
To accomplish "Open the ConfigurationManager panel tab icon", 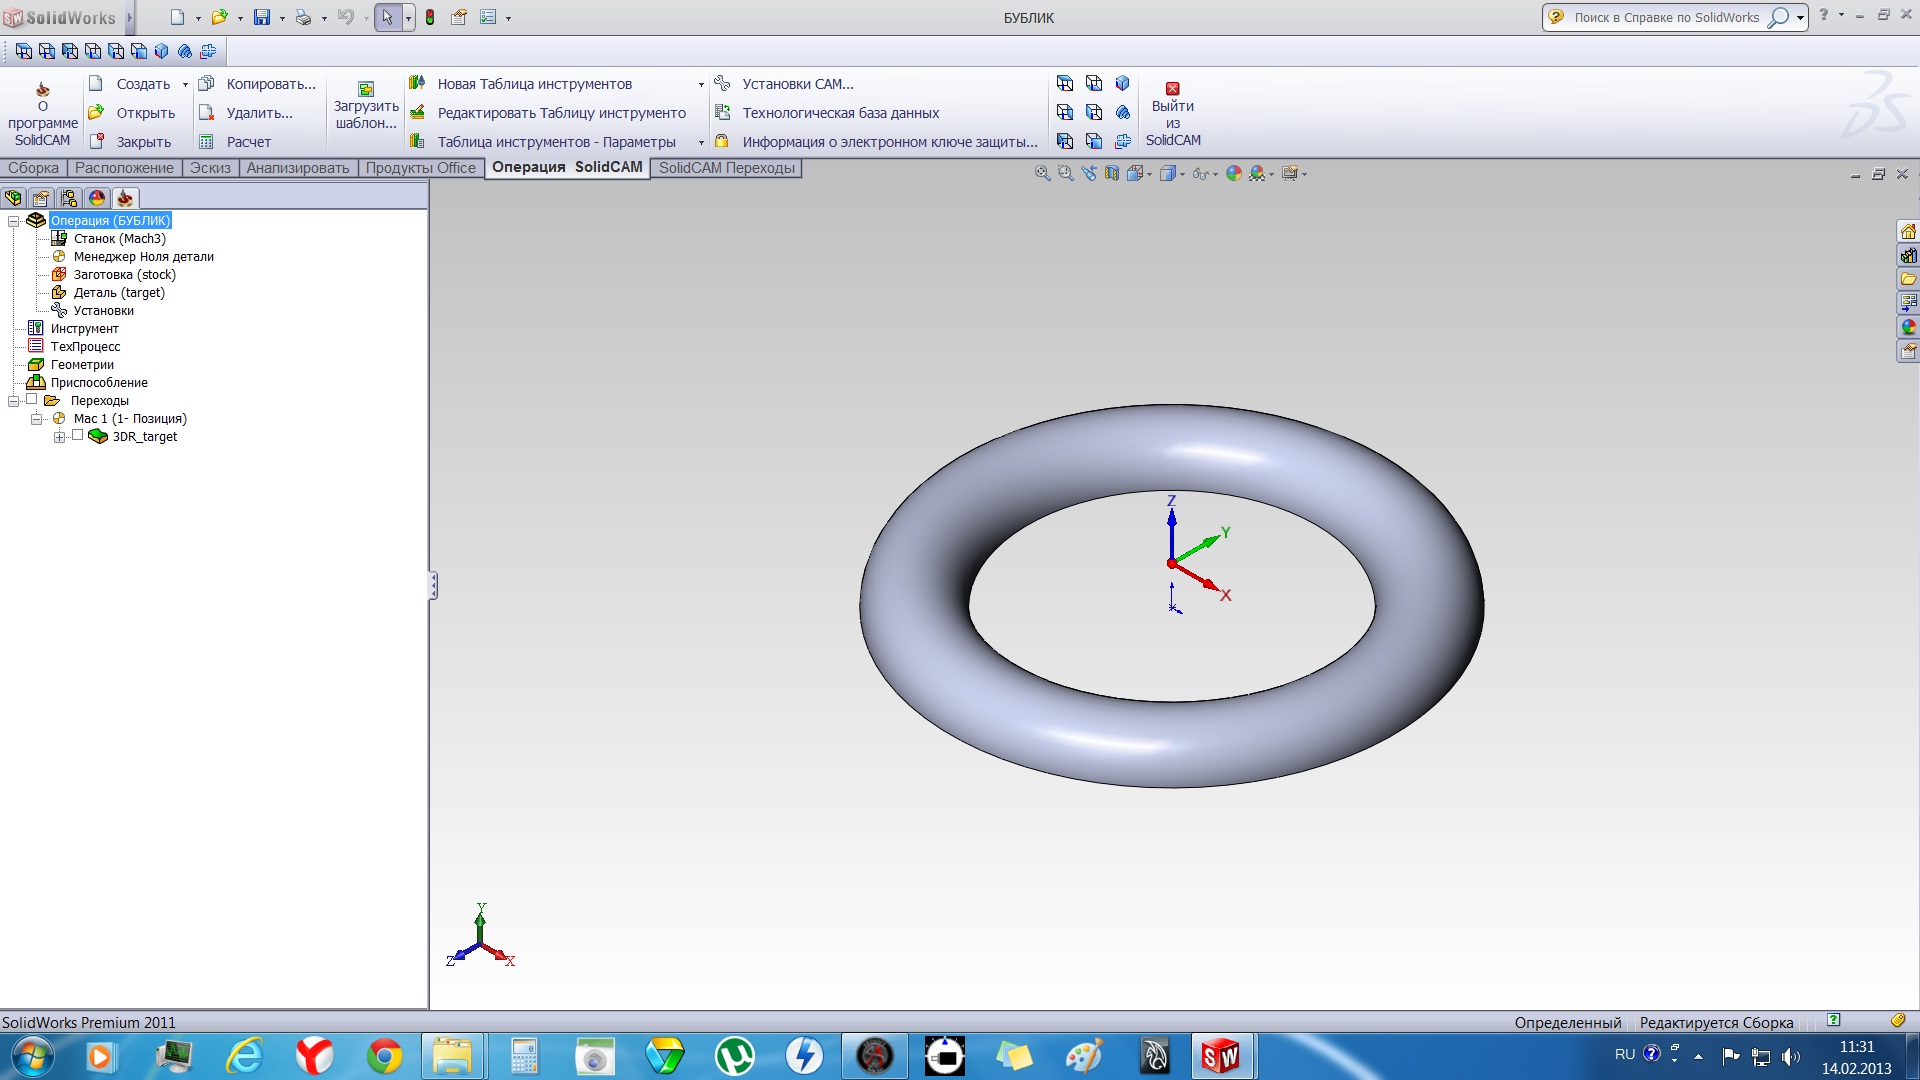I will (69, 198).
